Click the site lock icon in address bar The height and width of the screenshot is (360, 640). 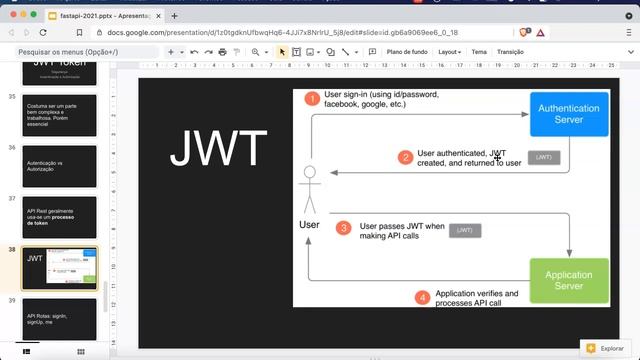[x=99, y=32]
